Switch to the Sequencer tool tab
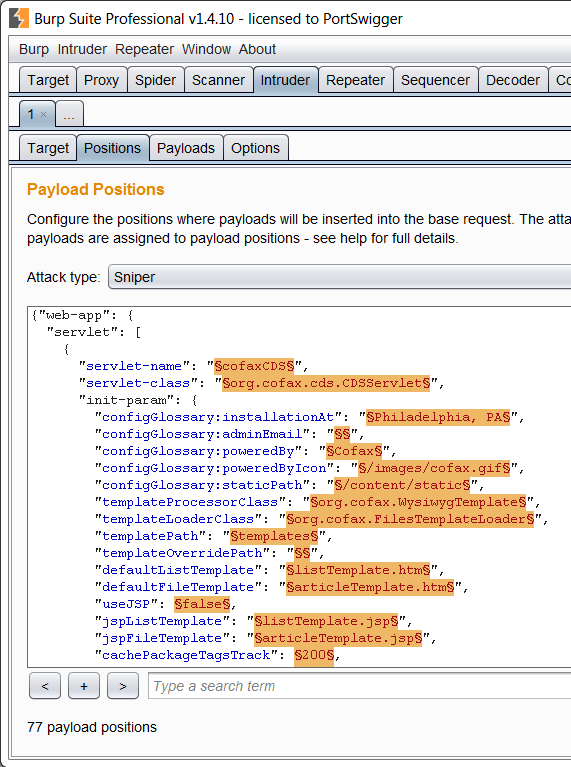 (435, 80)
